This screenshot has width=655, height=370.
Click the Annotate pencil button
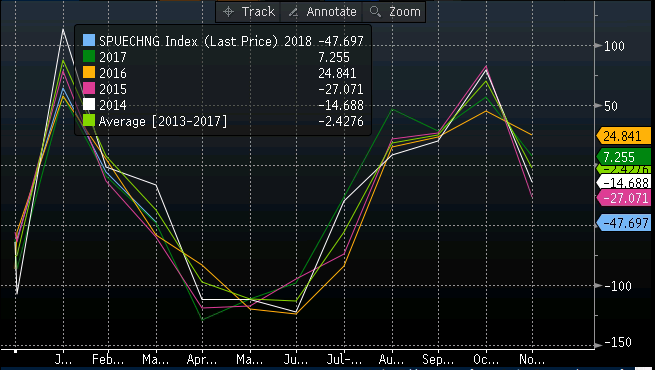point(322,12)
